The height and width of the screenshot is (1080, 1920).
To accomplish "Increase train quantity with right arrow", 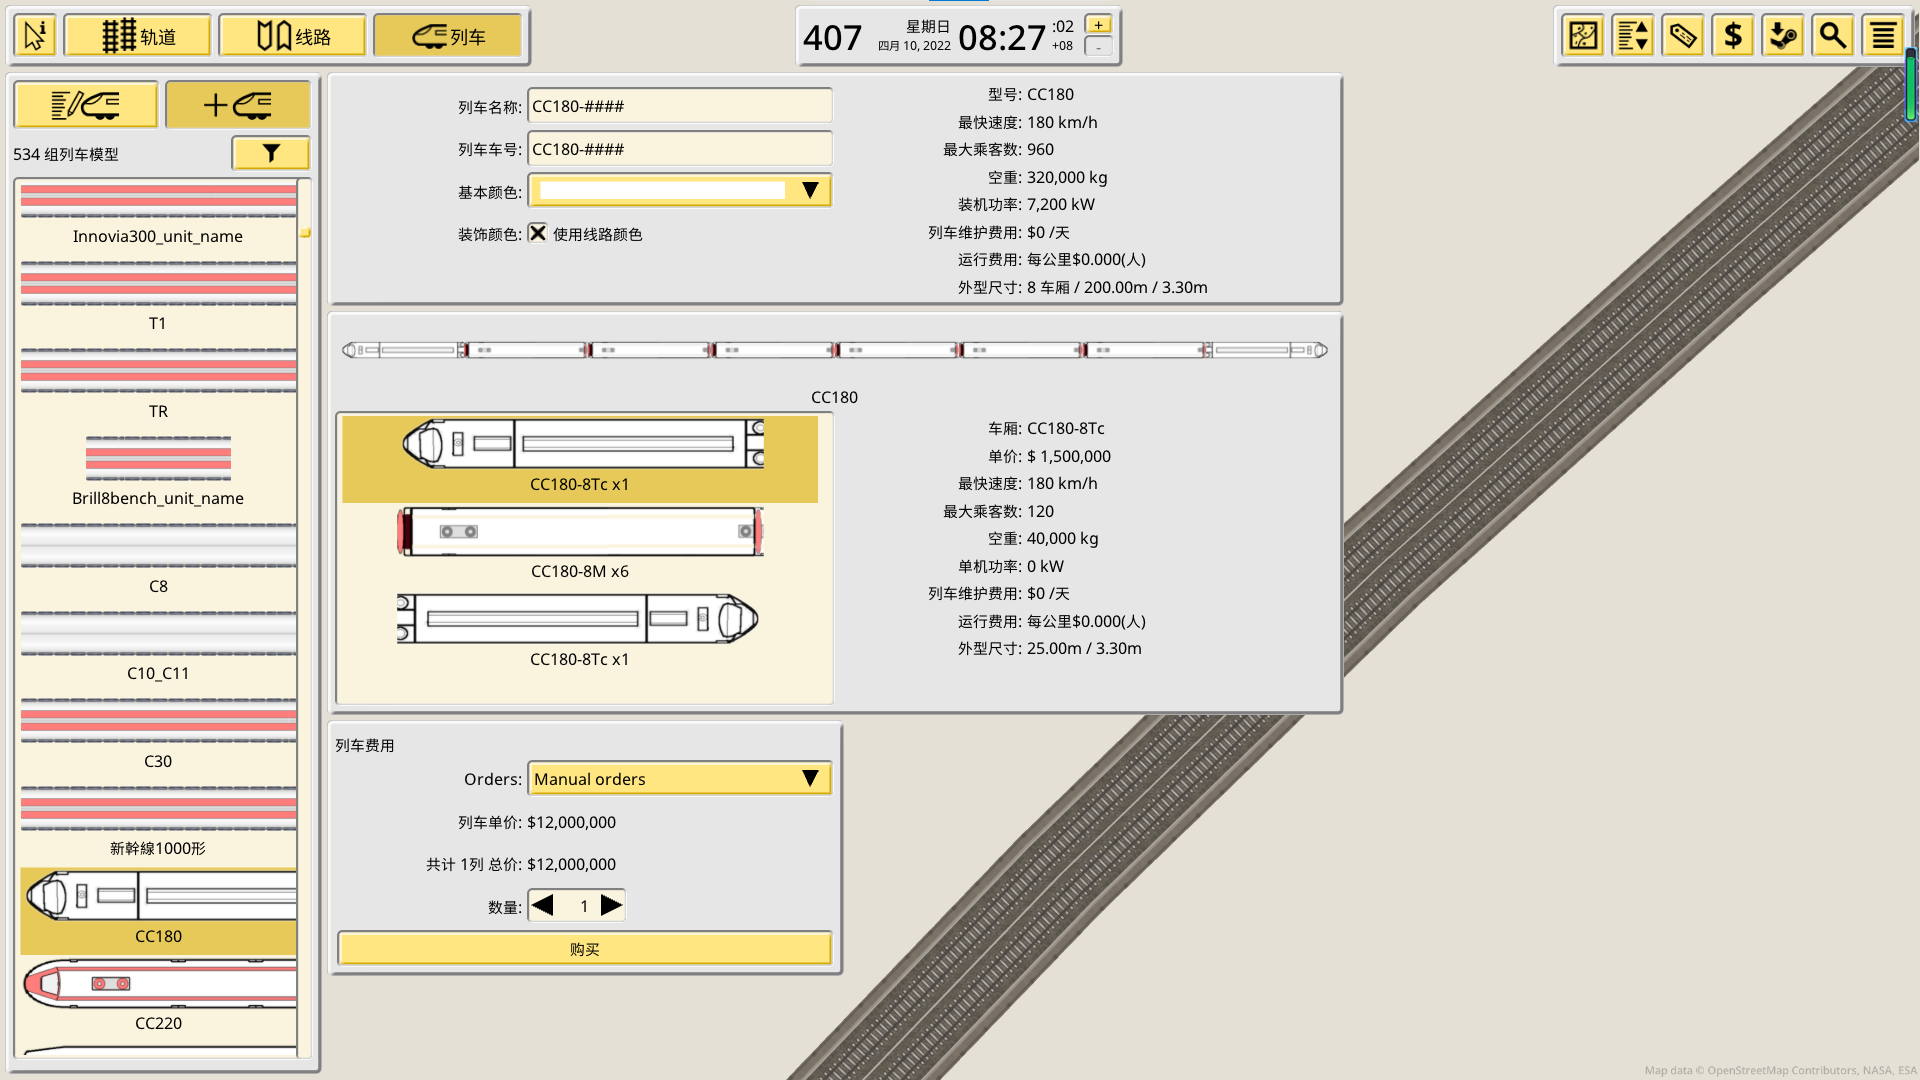I will pyautogui.click(x=611, y=906).
